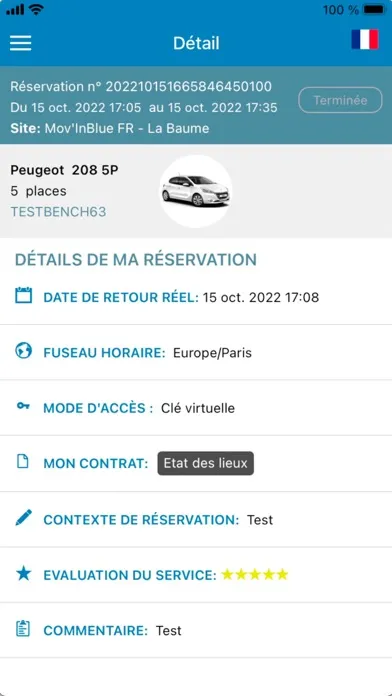Screen dimensions: 392x696
Task: Select the Fuseau horaire Europe/Paris row
Action: click(x=196, y=352)
